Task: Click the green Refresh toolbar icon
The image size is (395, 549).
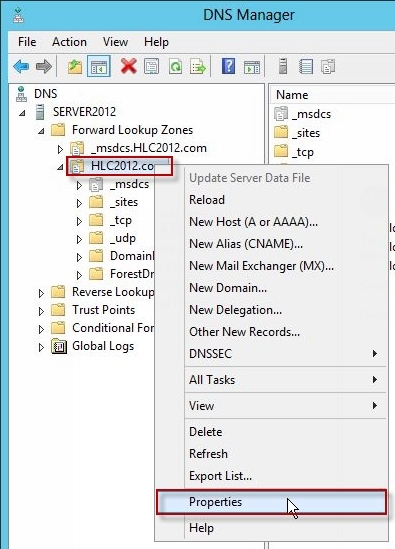Action: coord(175,66)
